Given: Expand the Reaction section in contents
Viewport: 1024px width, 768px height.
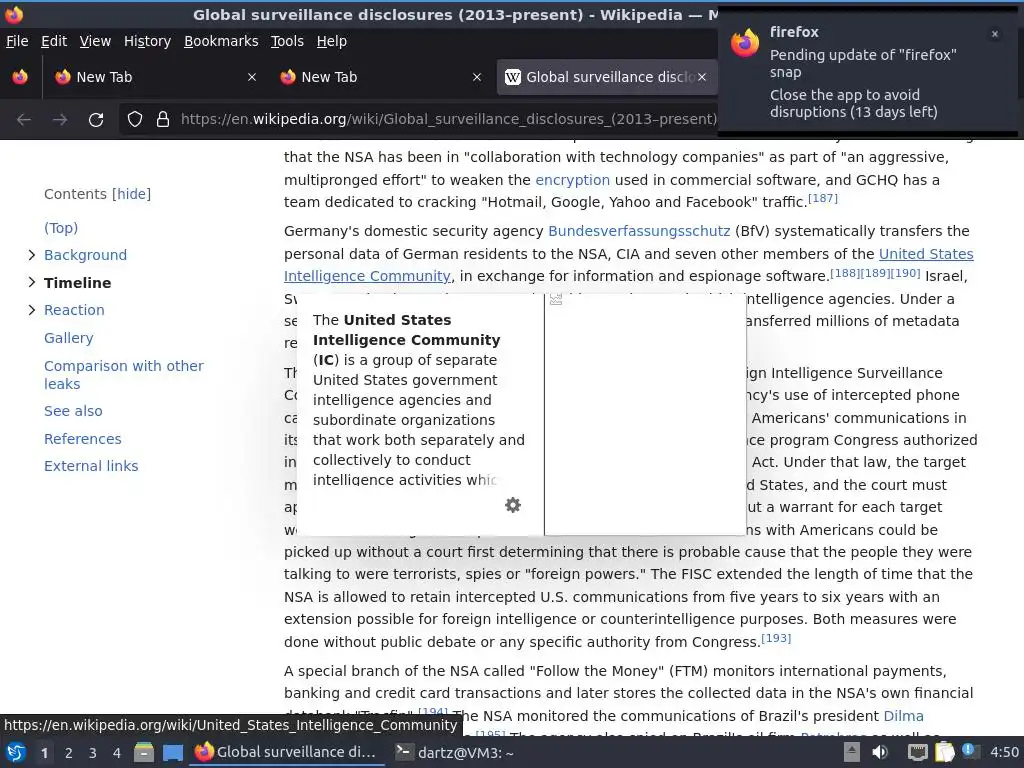Looking at the screenshot, I should coord(31,310).
